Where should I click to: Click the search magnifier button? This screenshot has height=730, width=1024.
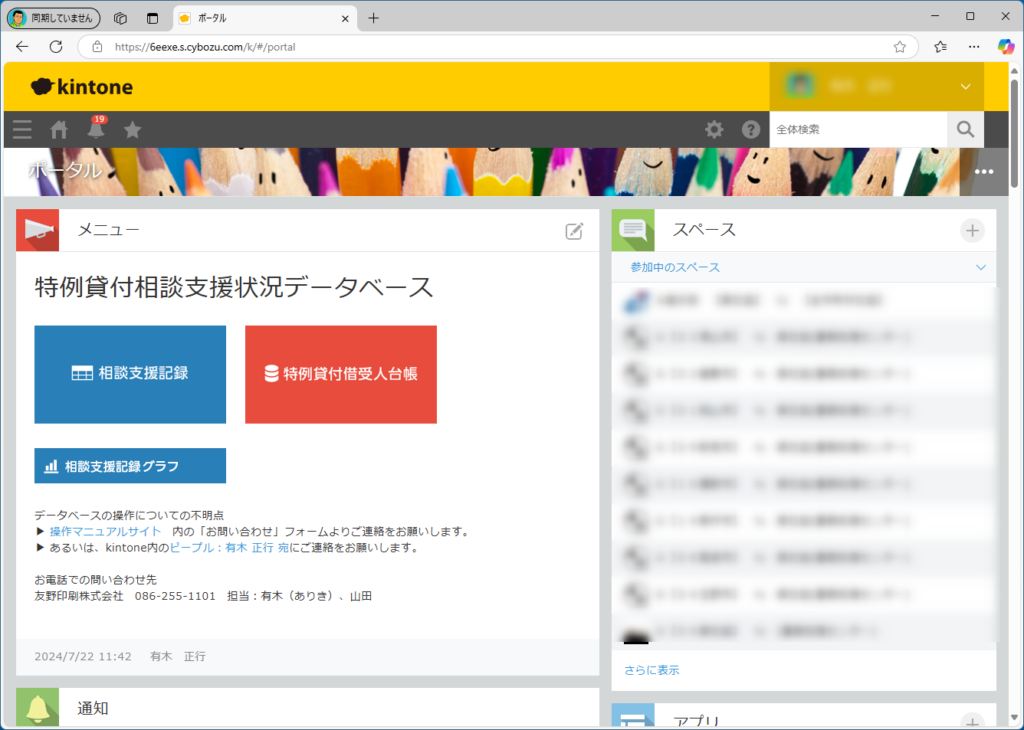pyautogui.click(x=965, y=129)
